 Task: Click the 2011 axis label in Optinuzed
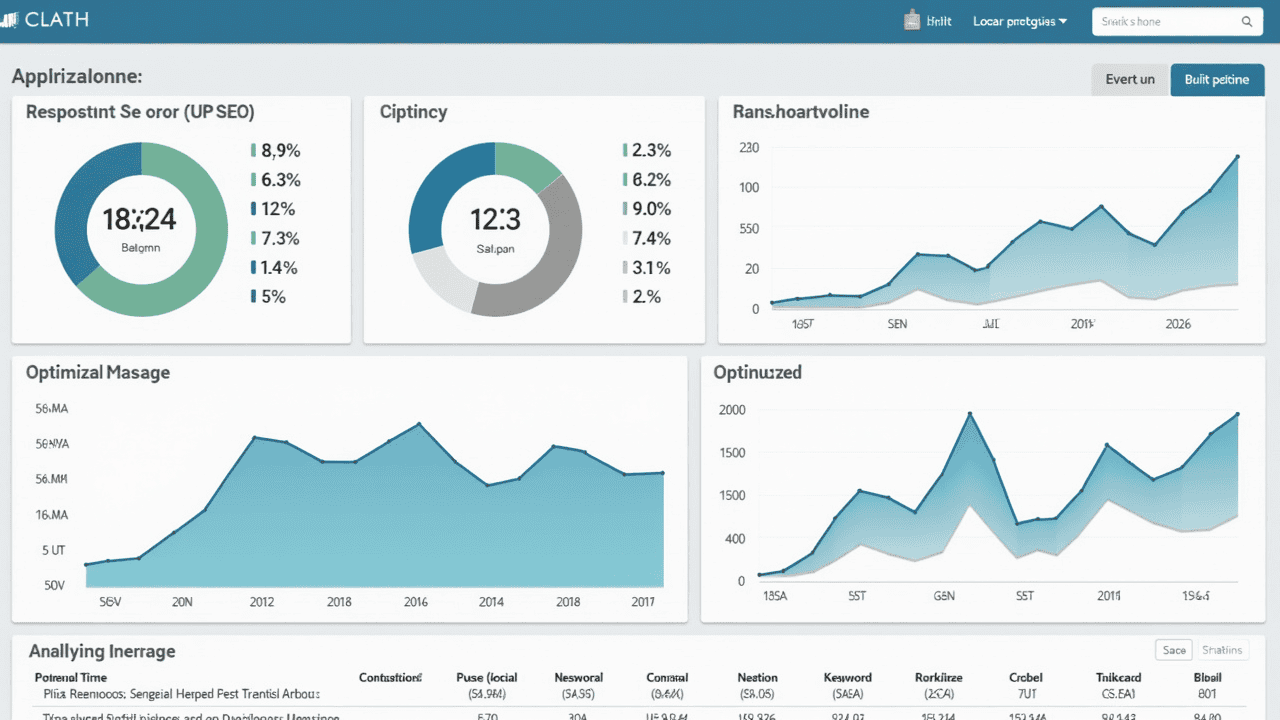tap(1108, 595)
